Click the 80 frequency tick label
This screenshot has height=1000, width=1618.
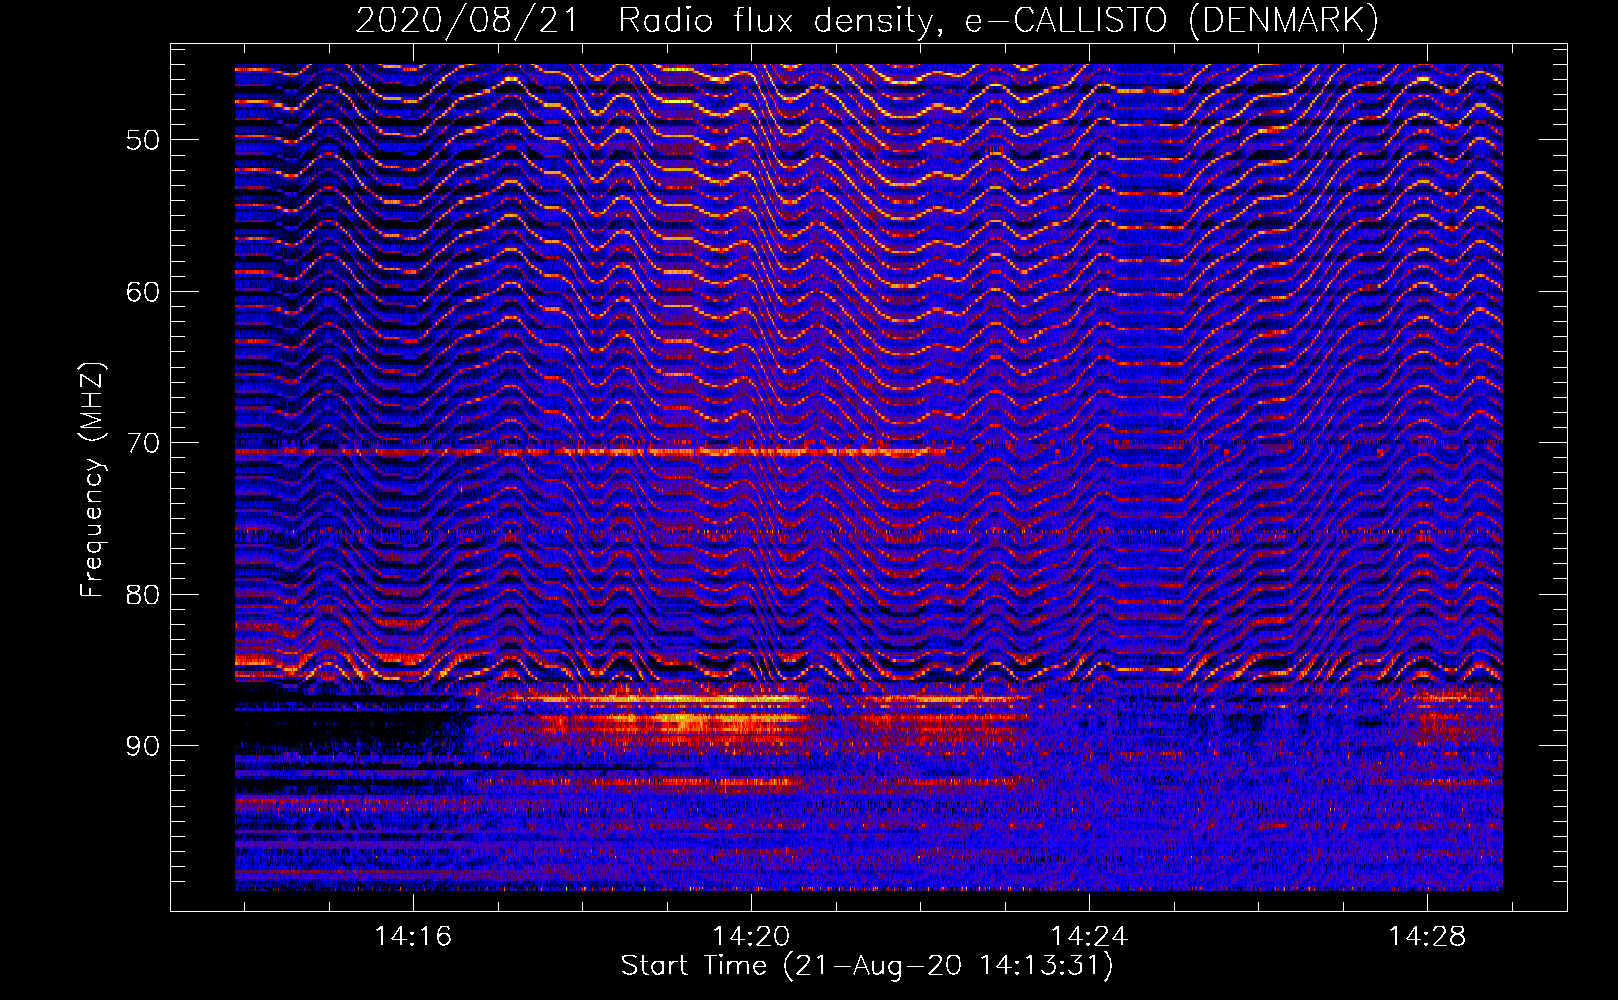click(x=143, y=595)
